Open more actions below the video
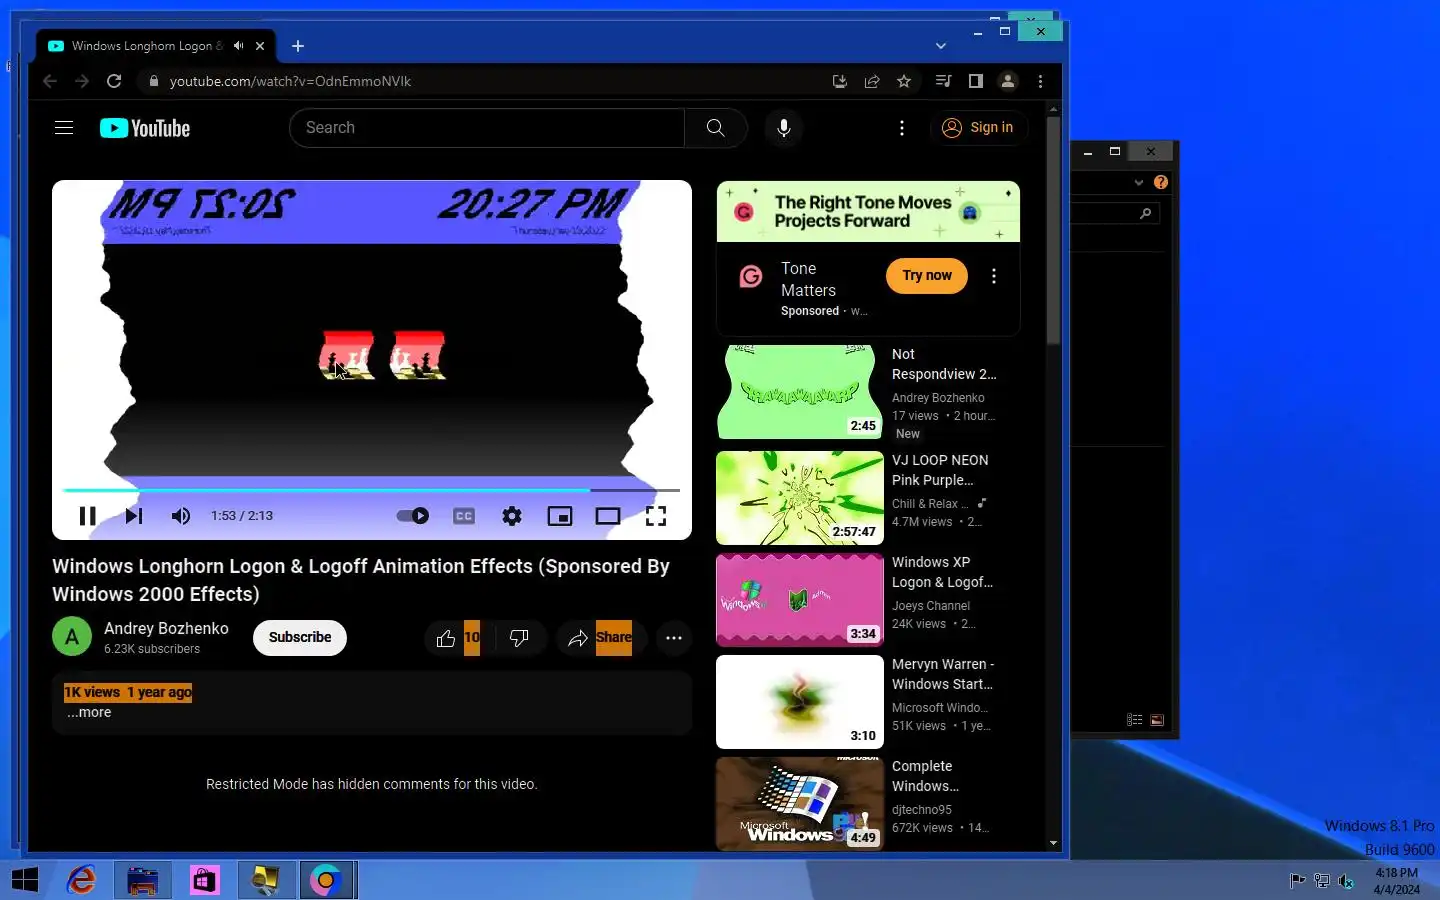The image size is (1440, 900). (674, 638)
